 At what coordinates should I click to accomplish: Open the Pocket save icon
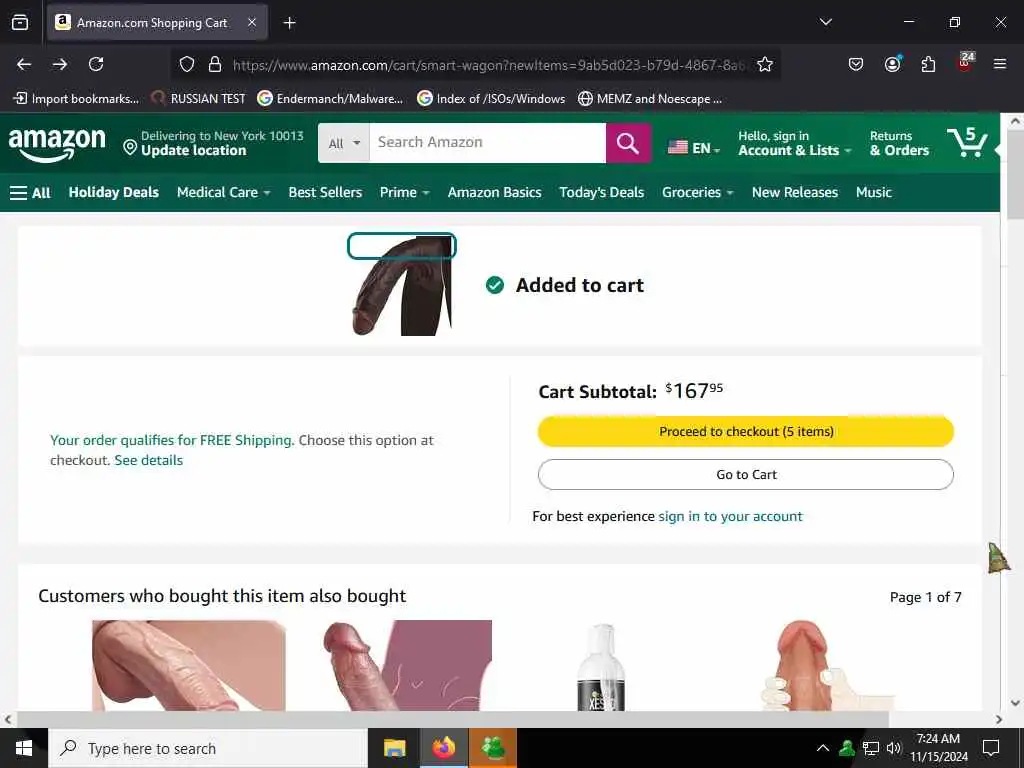(856, 64)
